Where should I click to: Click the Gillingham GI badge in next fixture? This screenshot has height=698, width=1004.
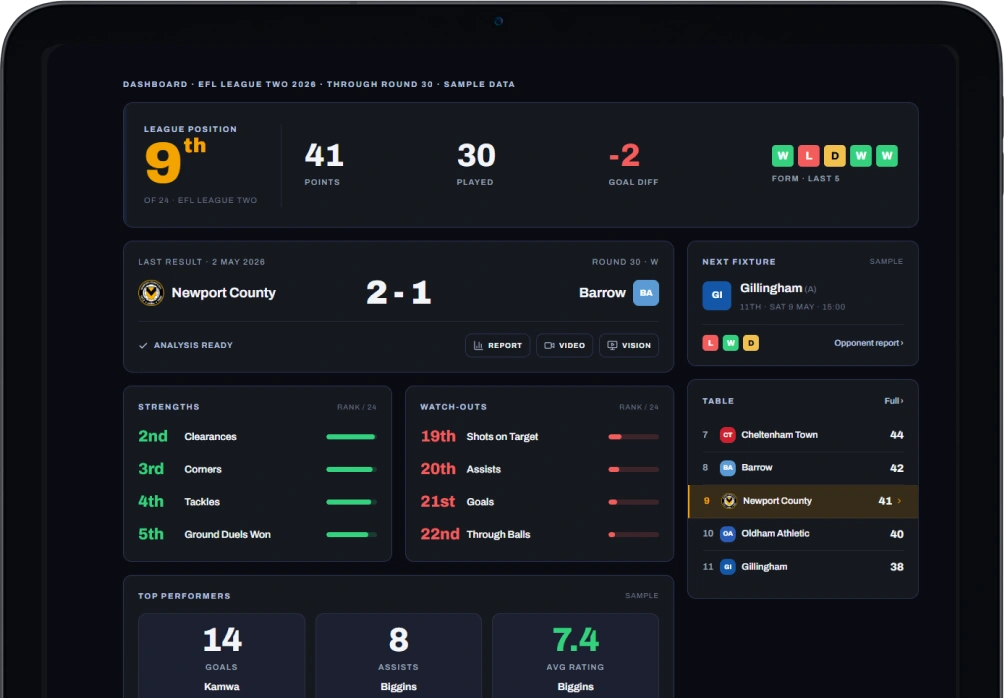click(x=717, y=295)
